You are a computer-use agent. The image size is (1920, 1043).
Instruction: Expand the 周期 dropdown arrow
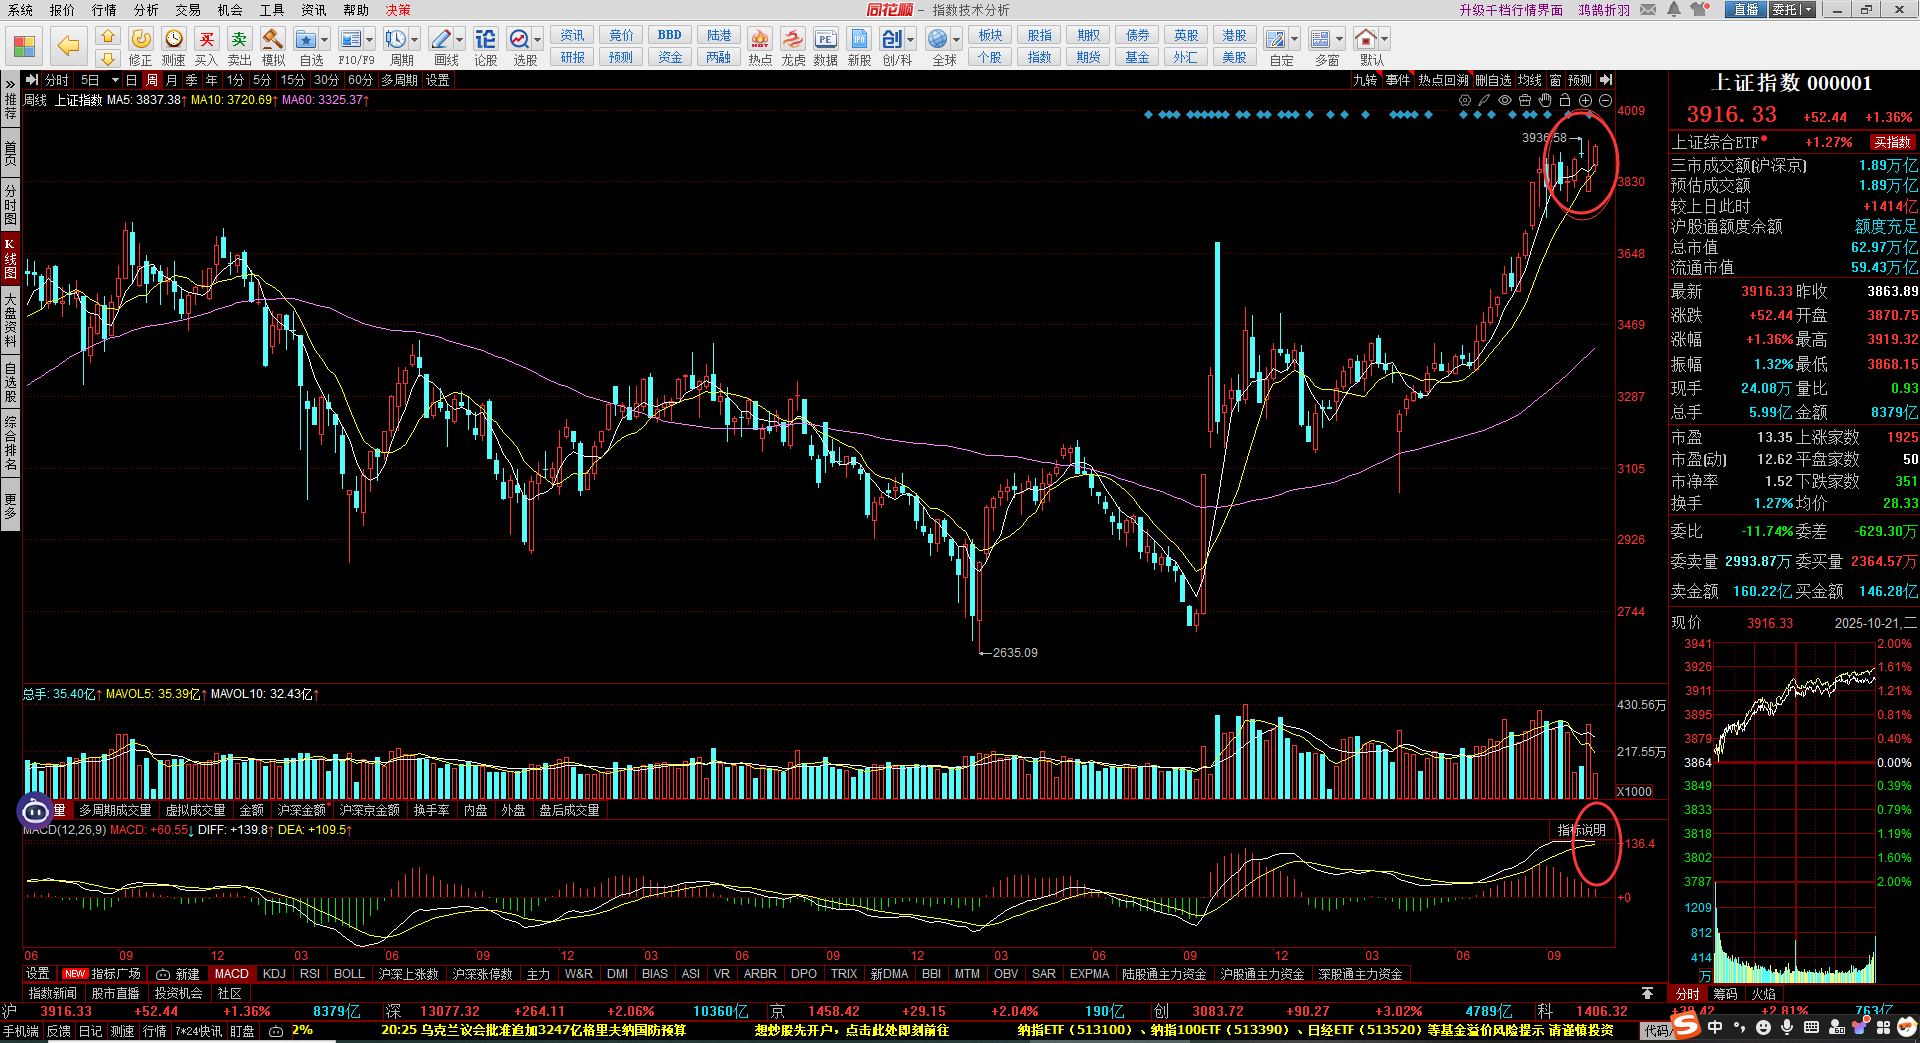[414, 40]
